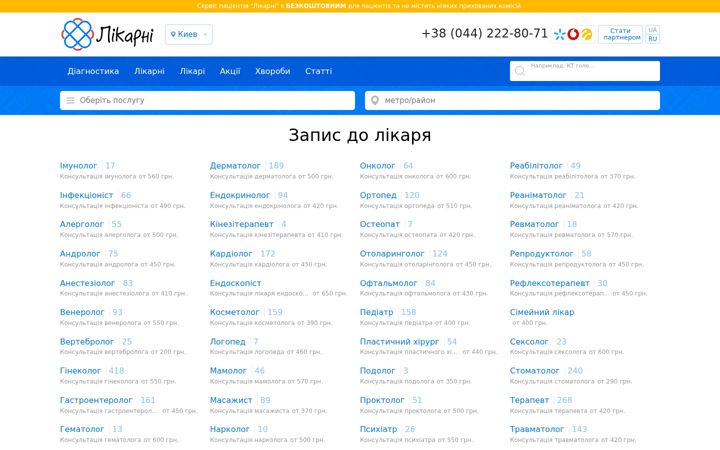
Task: Select the Алерголог link
Action: [x=82, y=224]
